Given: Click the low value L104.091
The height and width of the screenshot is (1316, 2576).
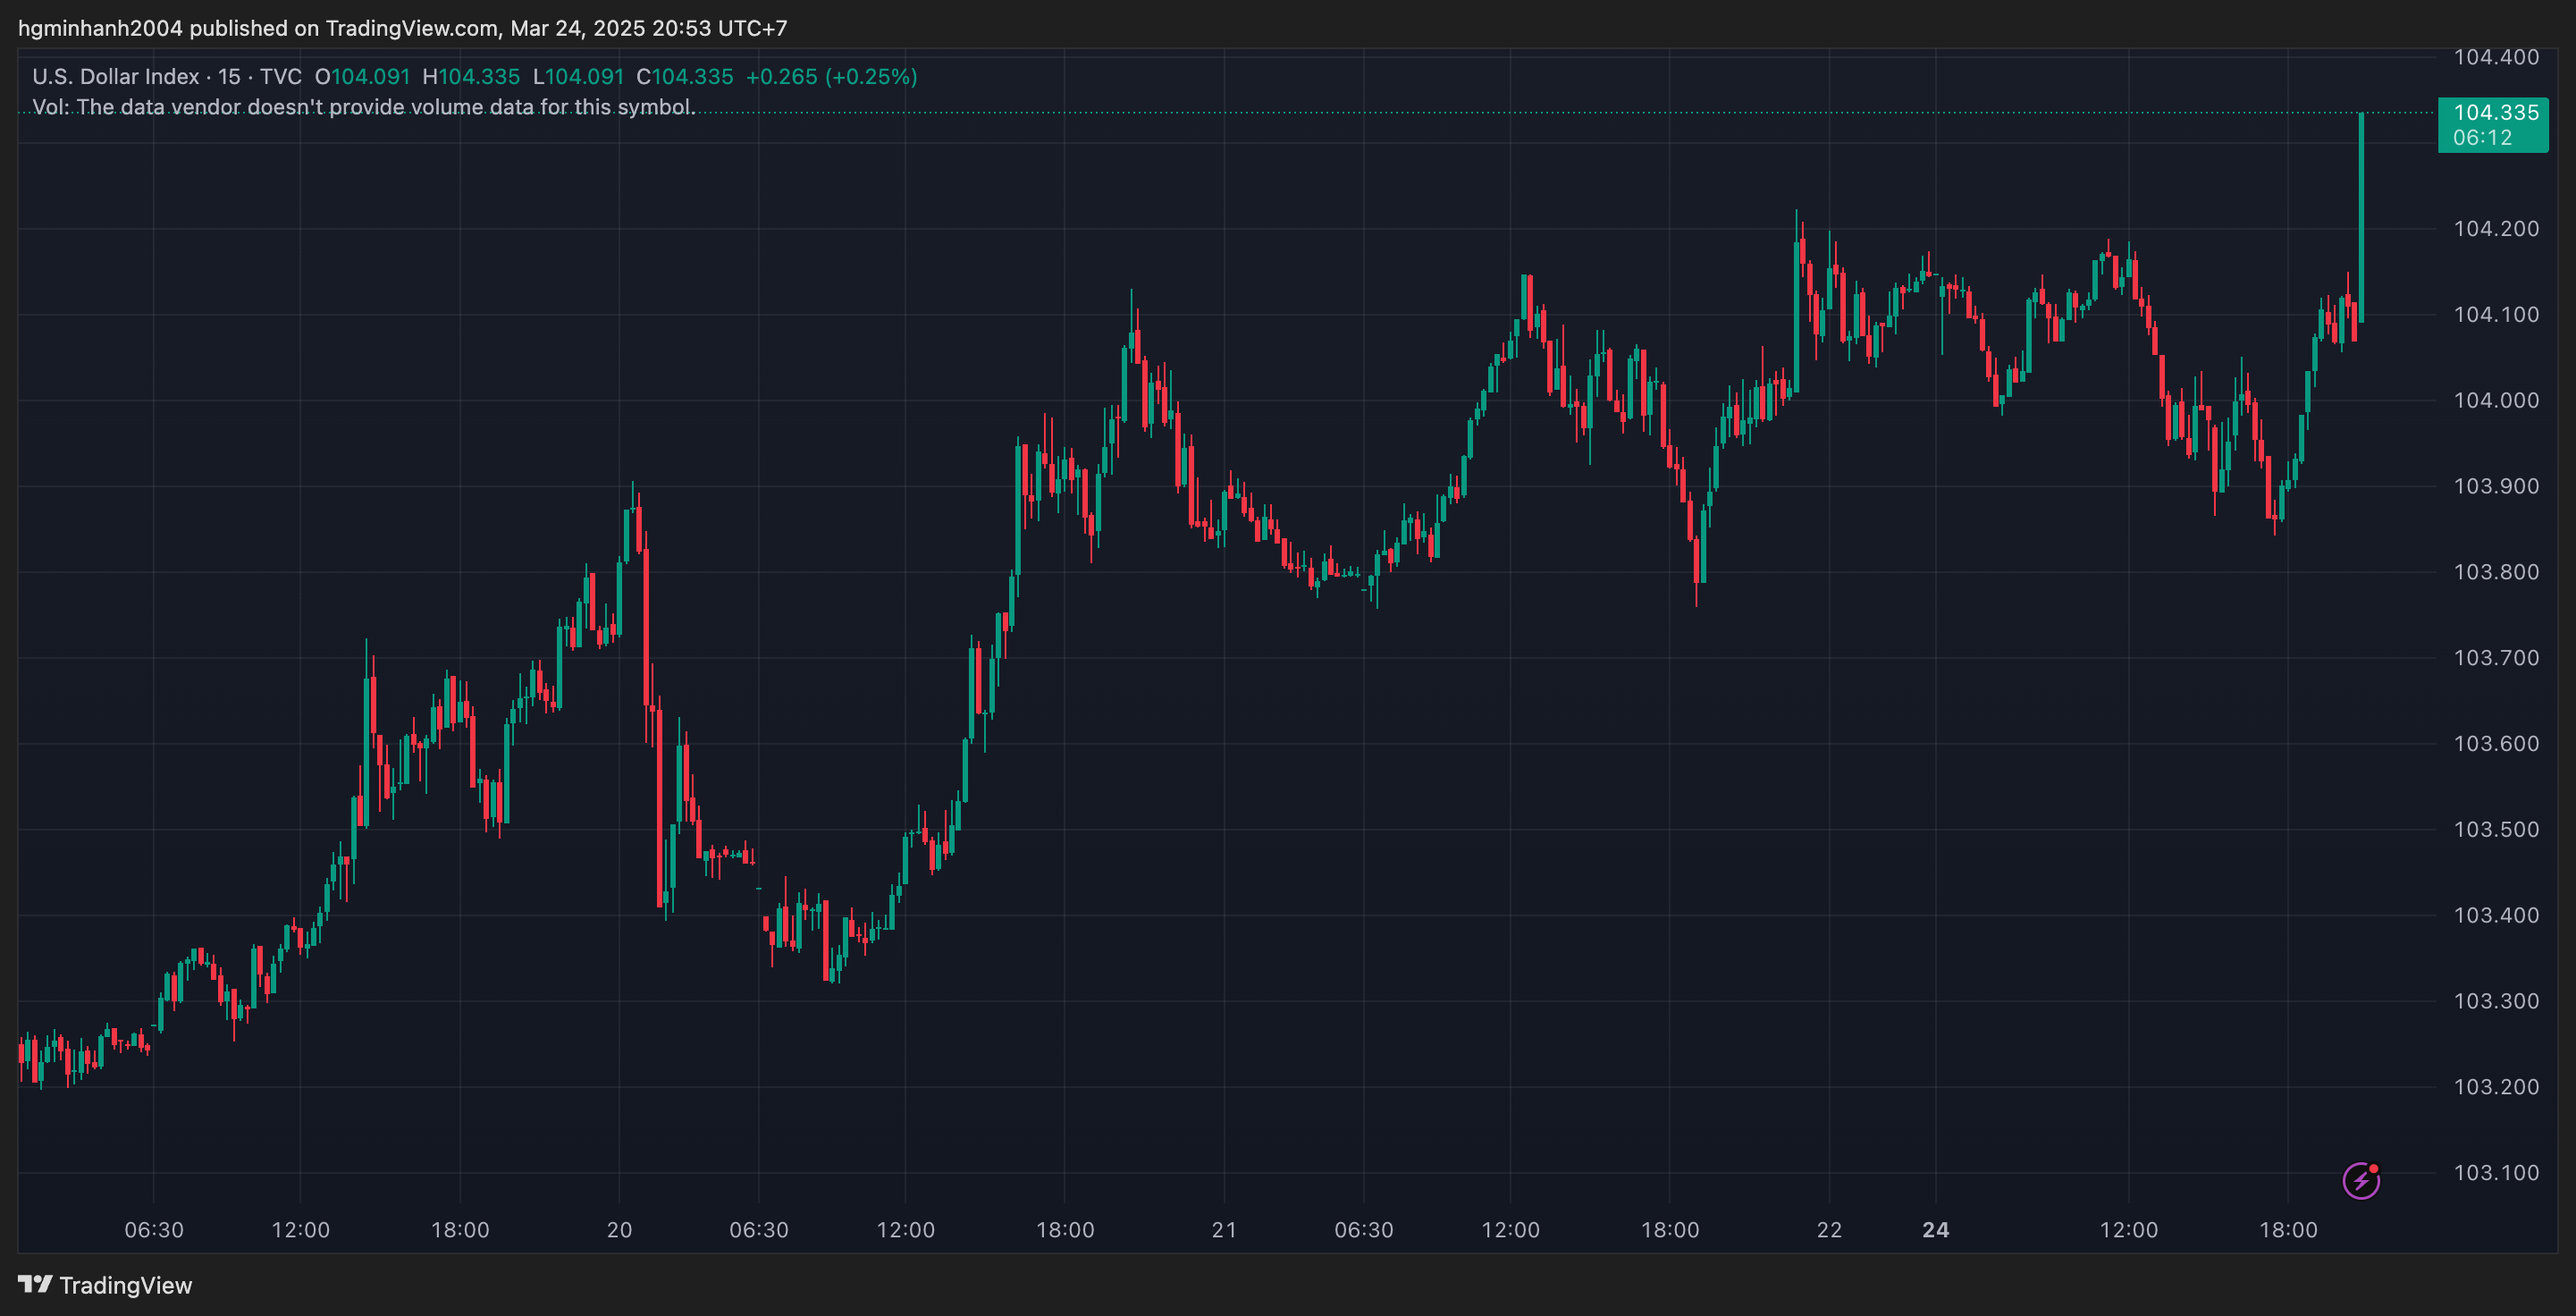Looking at the screenshot, I should 578,77.
